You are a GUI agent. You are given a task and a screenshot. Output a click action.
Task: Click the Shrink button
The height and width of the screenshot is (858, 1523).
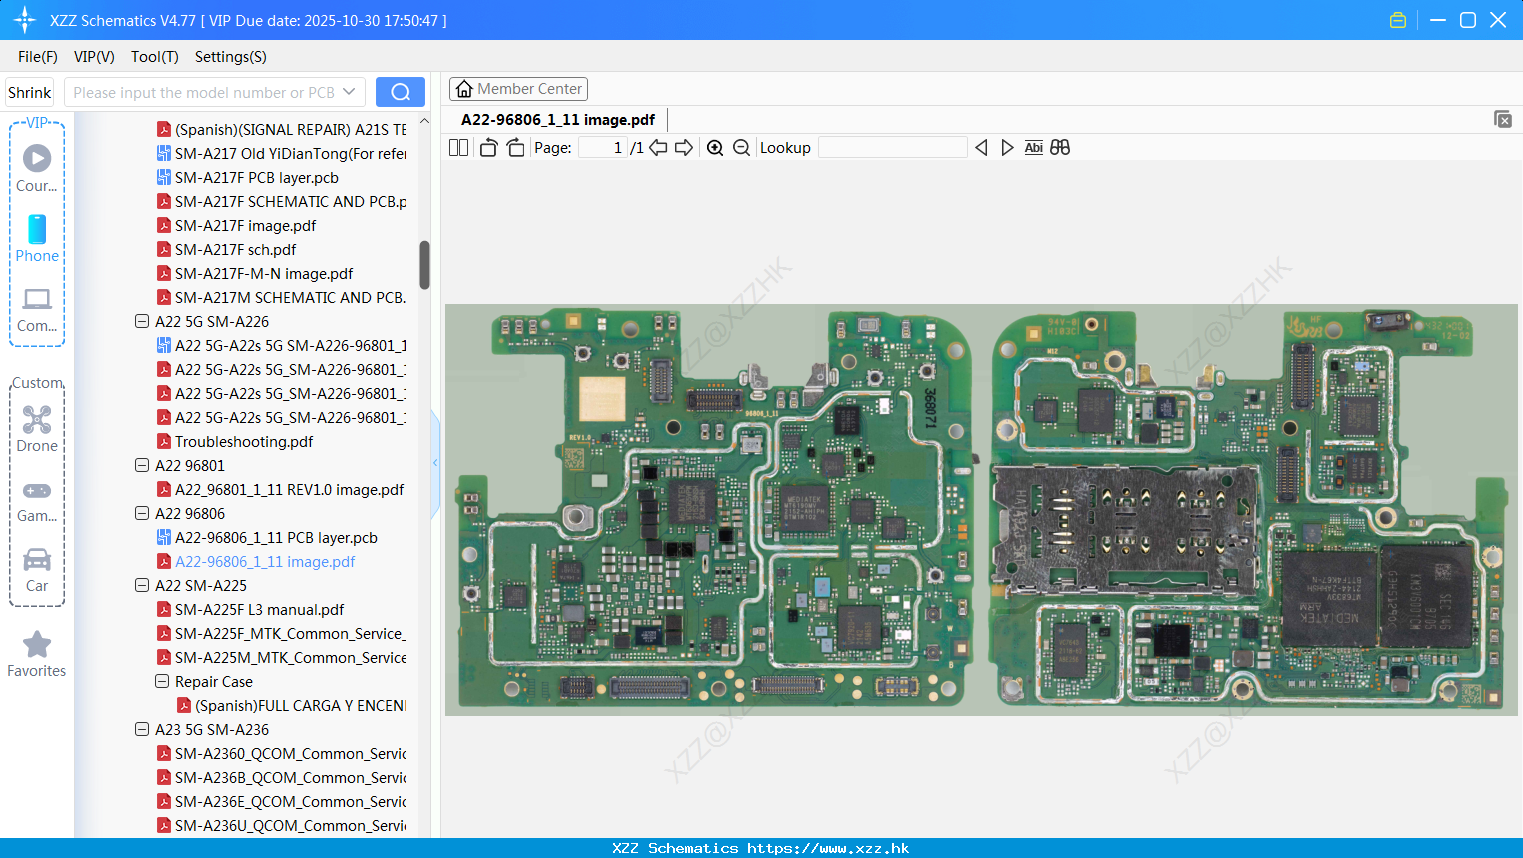pos(29,92)
